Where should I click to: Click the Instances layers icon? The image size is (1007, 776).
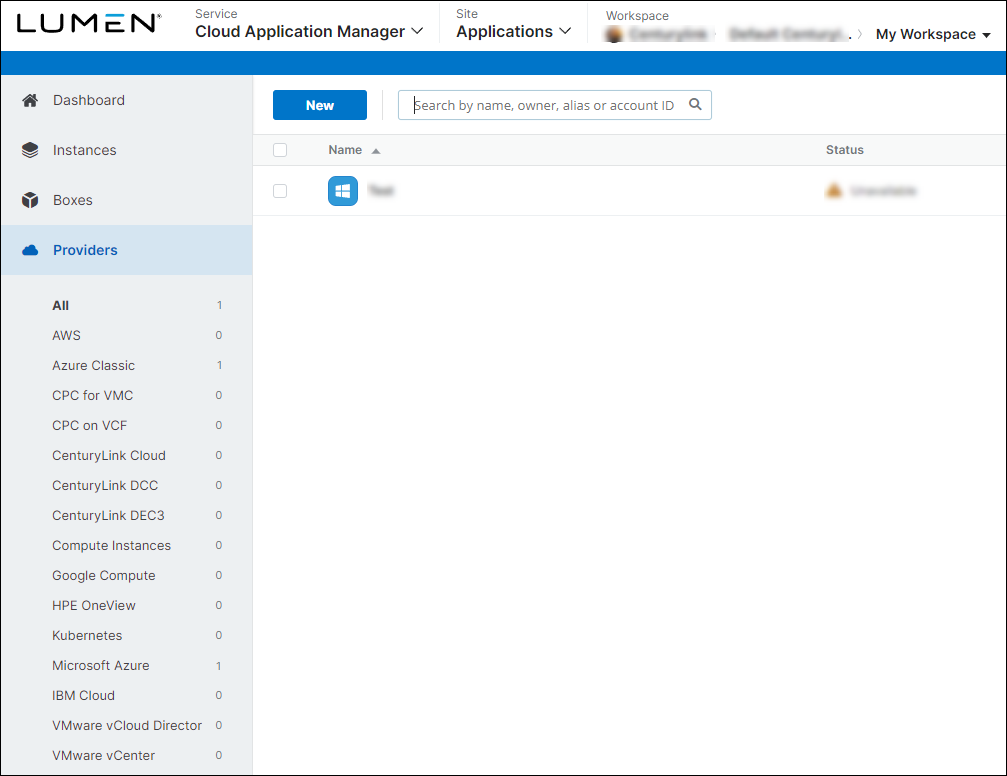pos(30,150)
